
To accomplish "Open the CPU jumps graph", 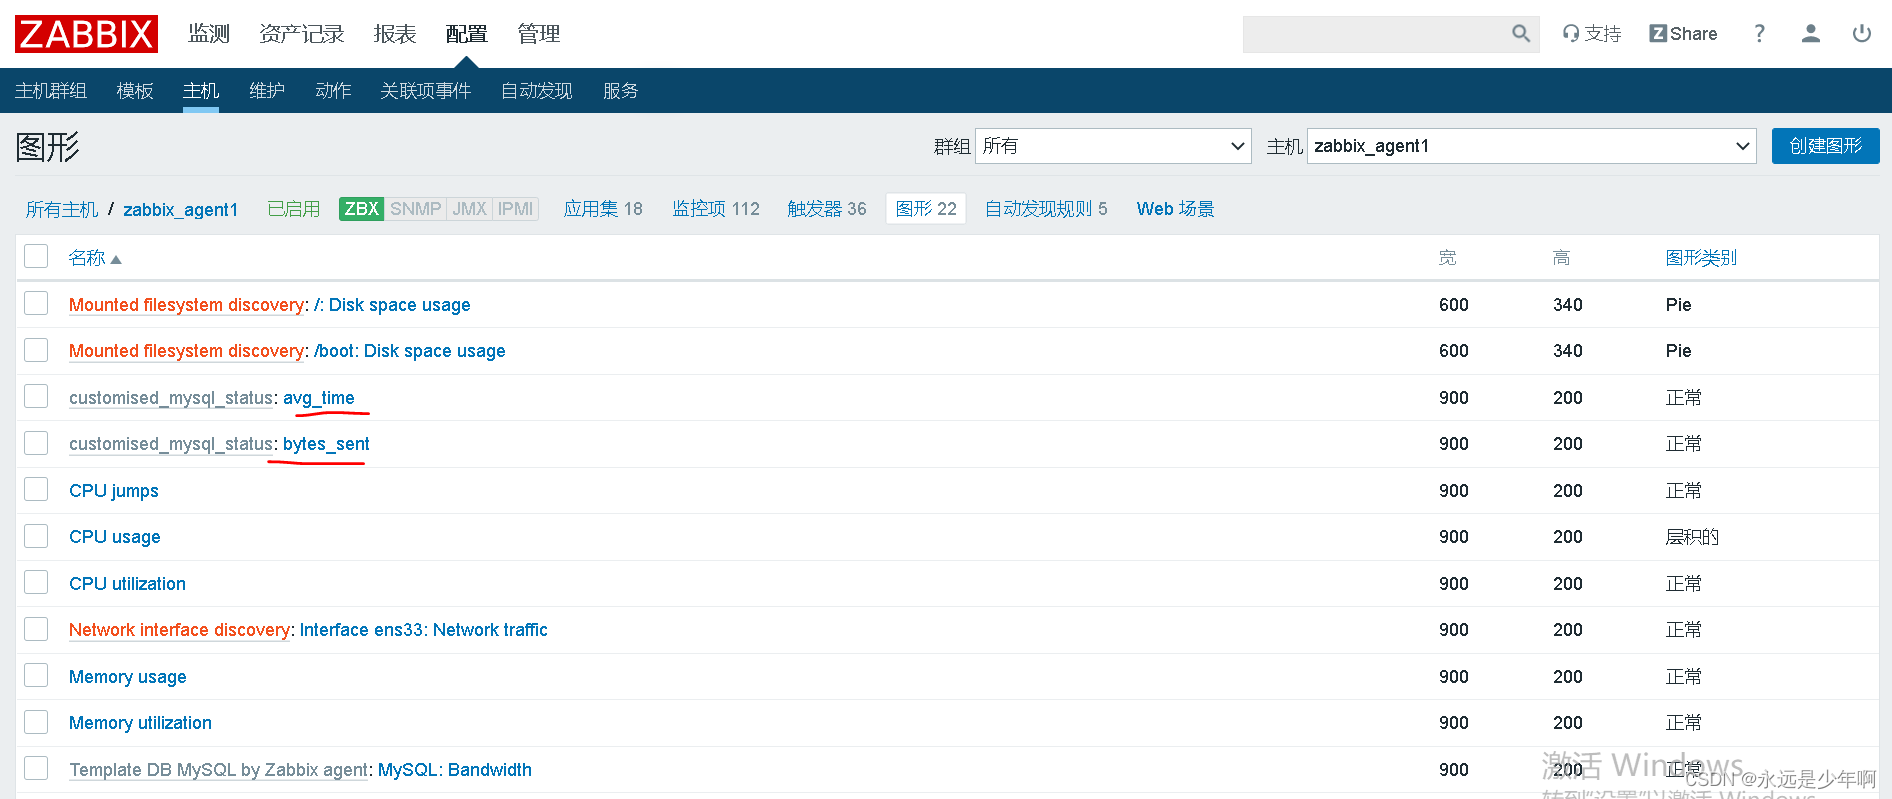I will click(114, 491).
